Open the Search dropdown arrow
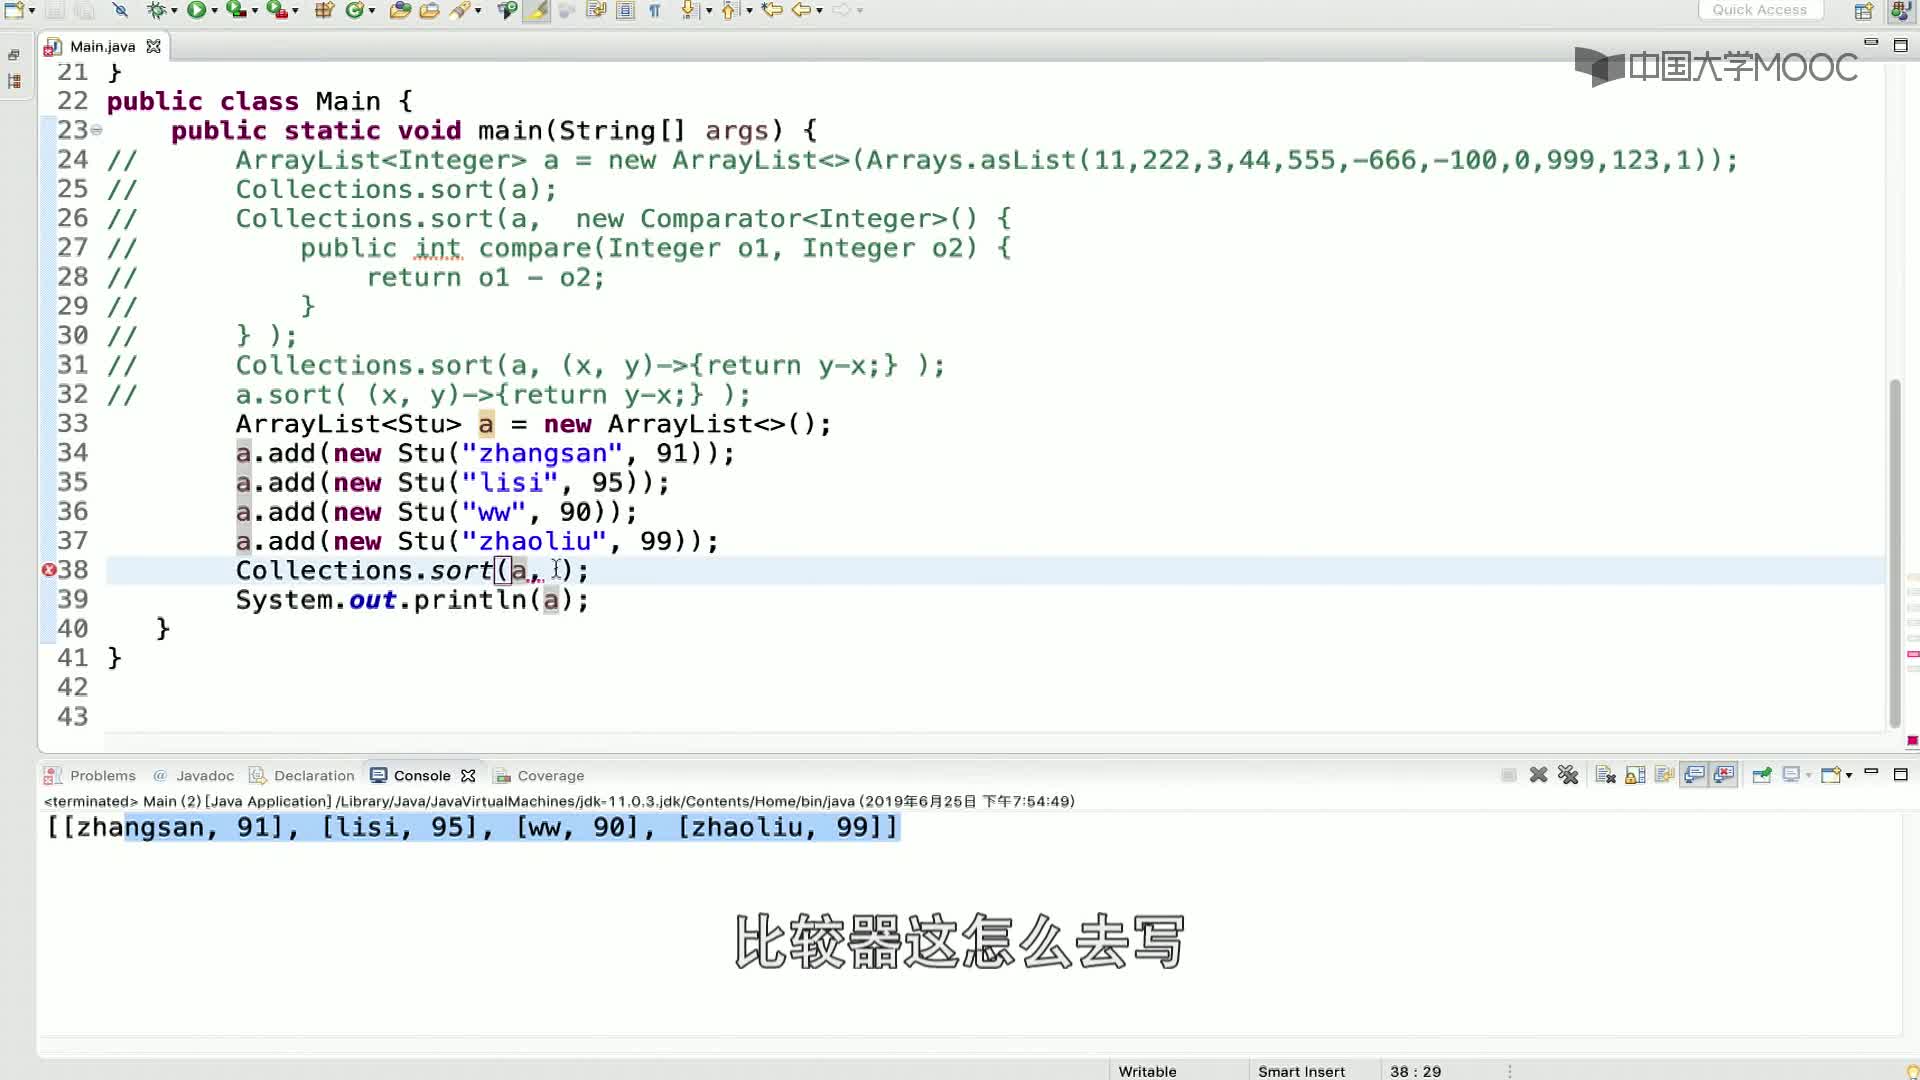This screenshot has width=1920, height=1080. pyautogui.click(x=478, y=11)
